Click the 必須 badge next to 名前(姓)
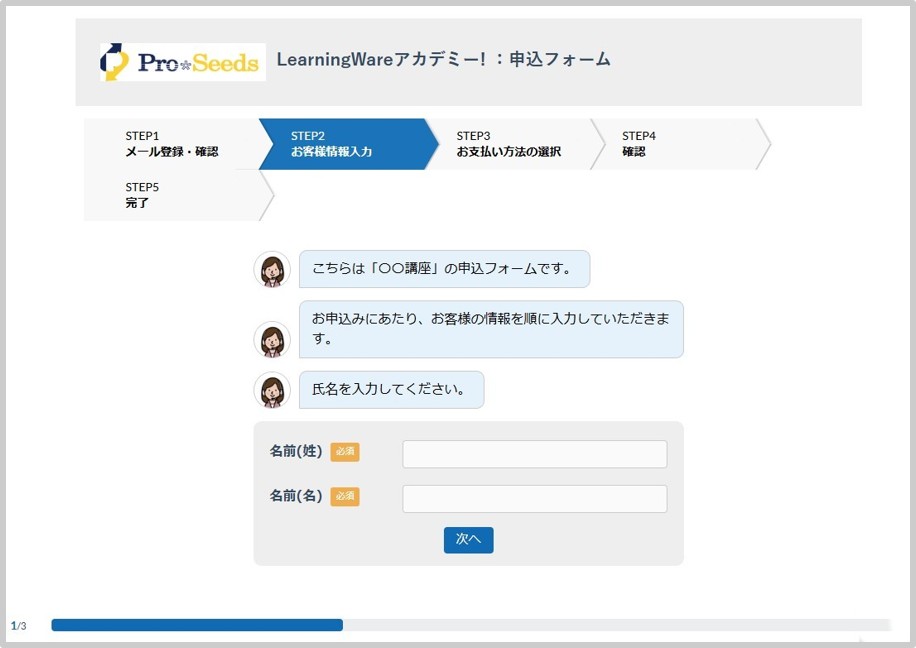Image resolution: width=916 pixels, height=648 pixels. pos(345,452)
